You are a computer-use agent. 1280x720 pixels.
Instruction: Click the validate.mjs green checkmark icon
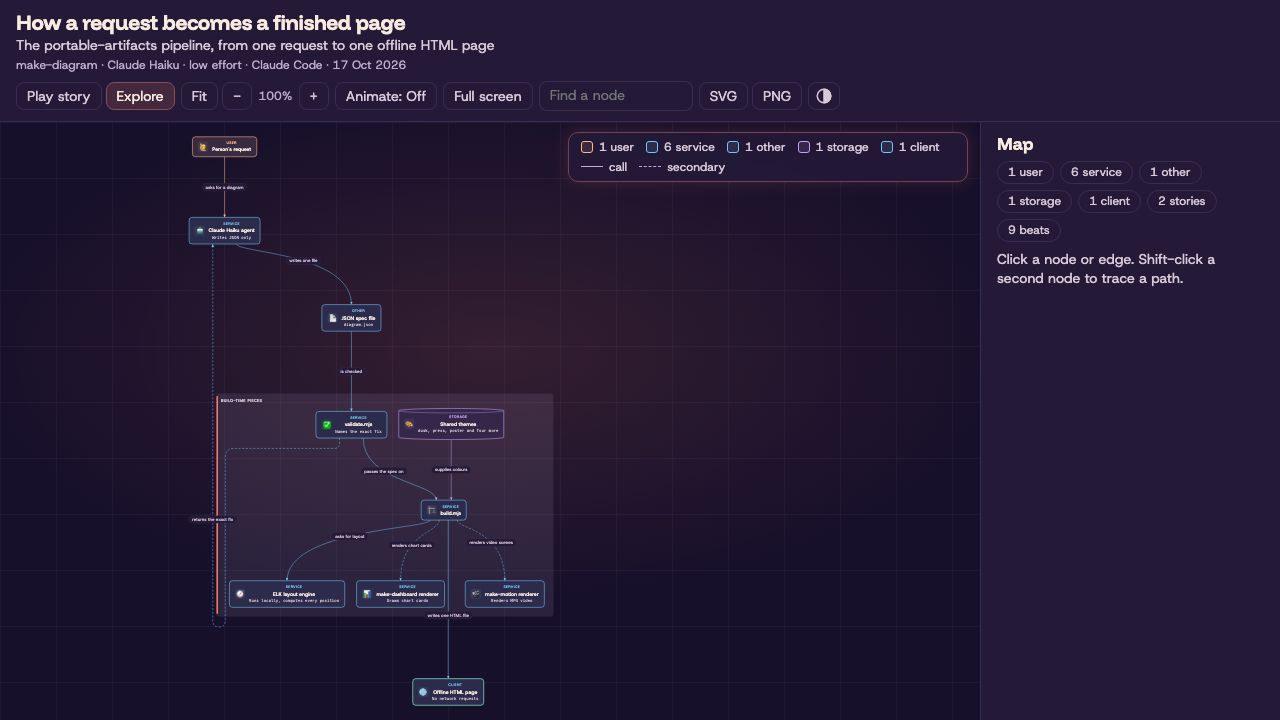pyautogui.click(x=326, y=425)
